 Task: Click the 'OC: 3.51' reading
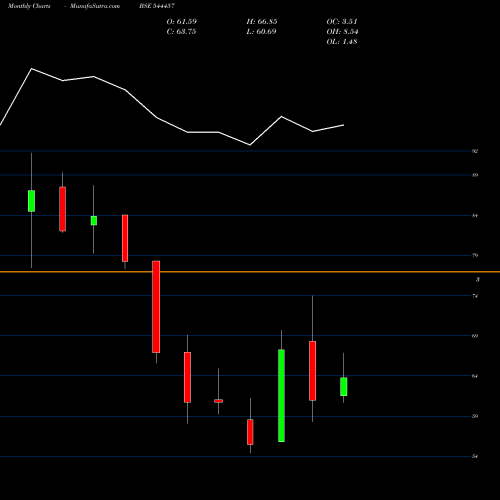point(342,22)
